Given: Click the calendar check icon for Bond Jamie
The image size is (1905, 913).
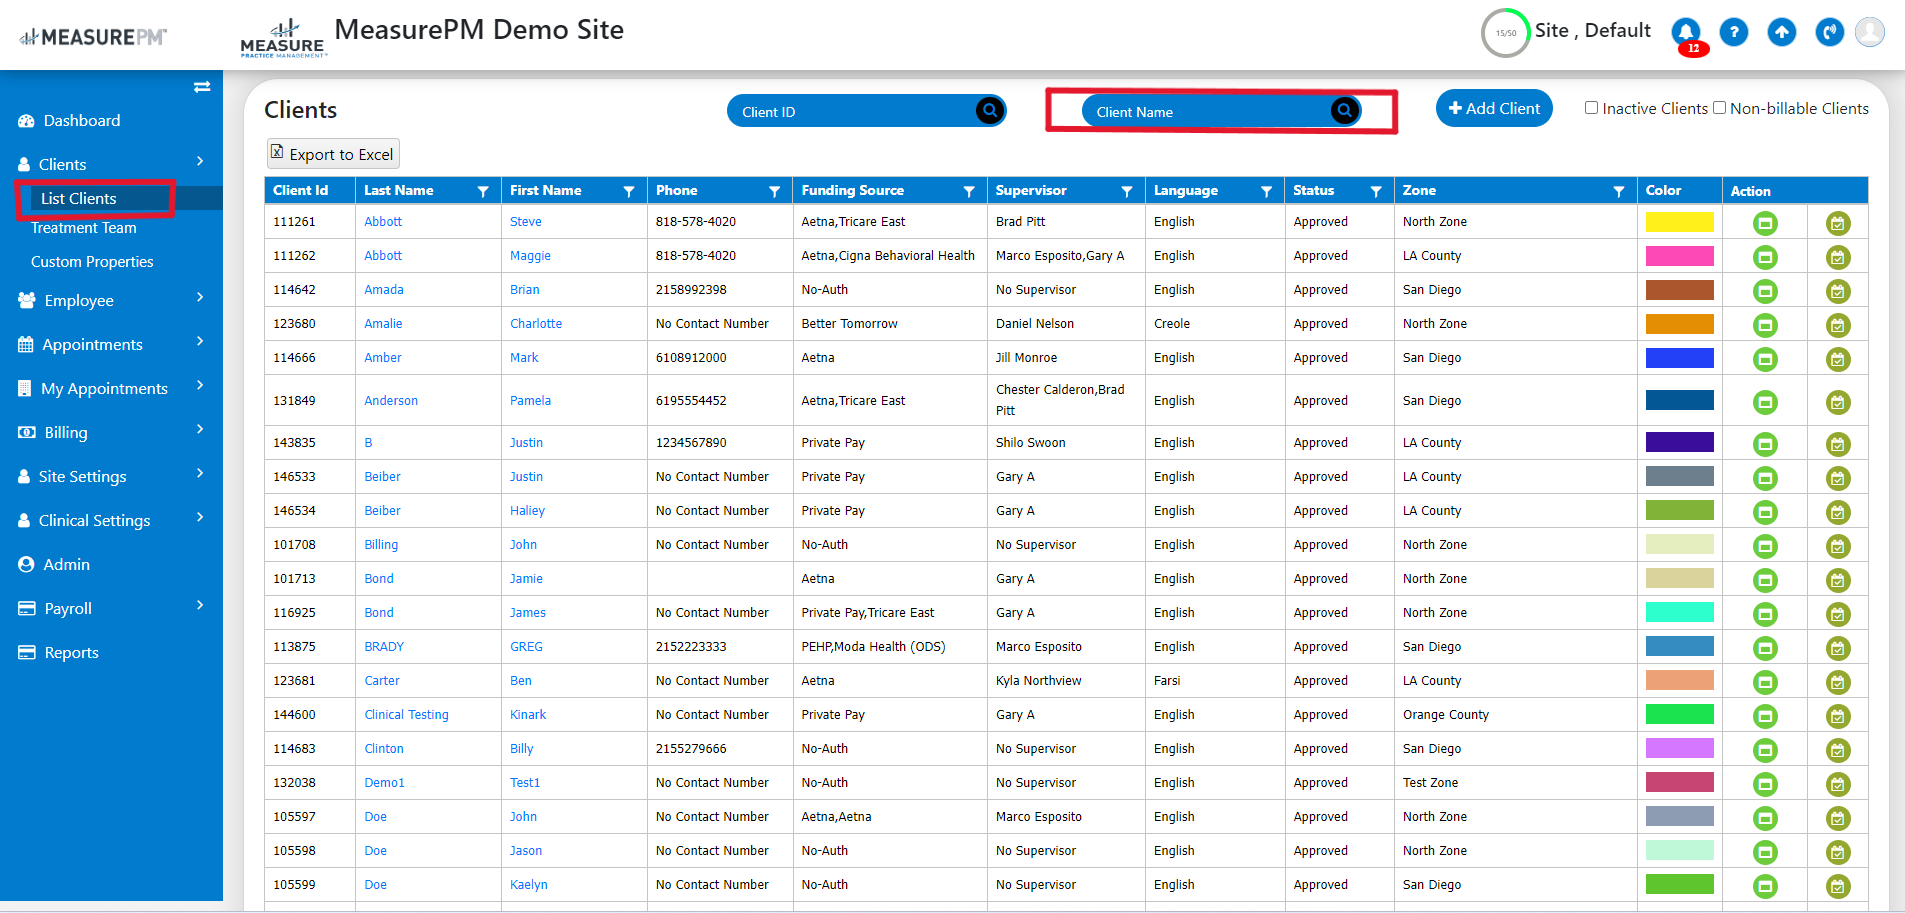Looking at the screenshot, I should (1838, 580).
